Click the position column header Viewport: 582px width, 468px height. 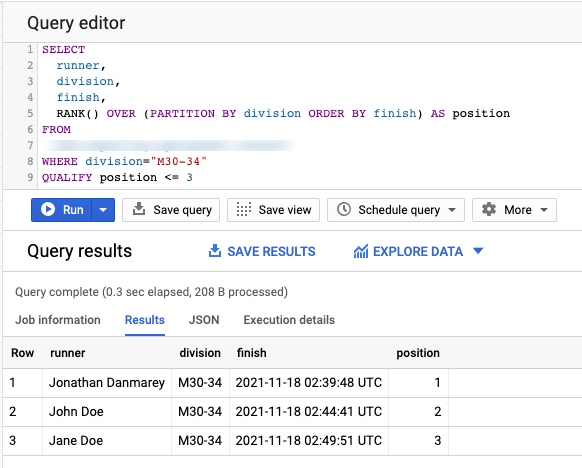coord(418,353)
